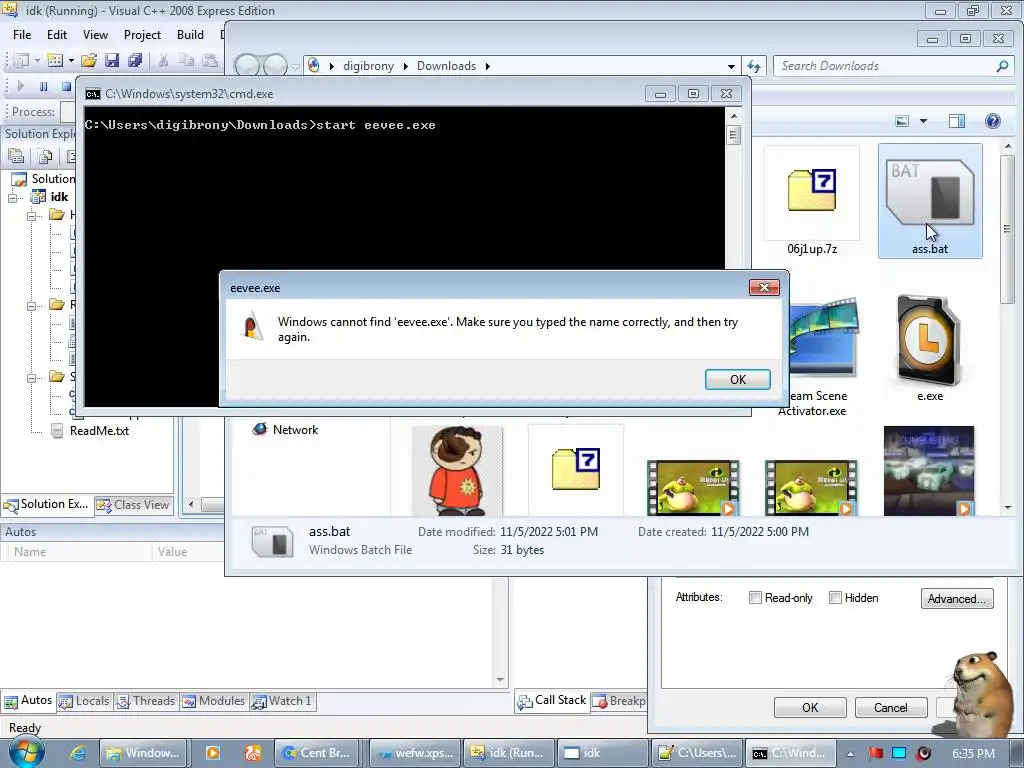
Task: Click Cancel in the Properties dialog
Action: tap(890, 707)
